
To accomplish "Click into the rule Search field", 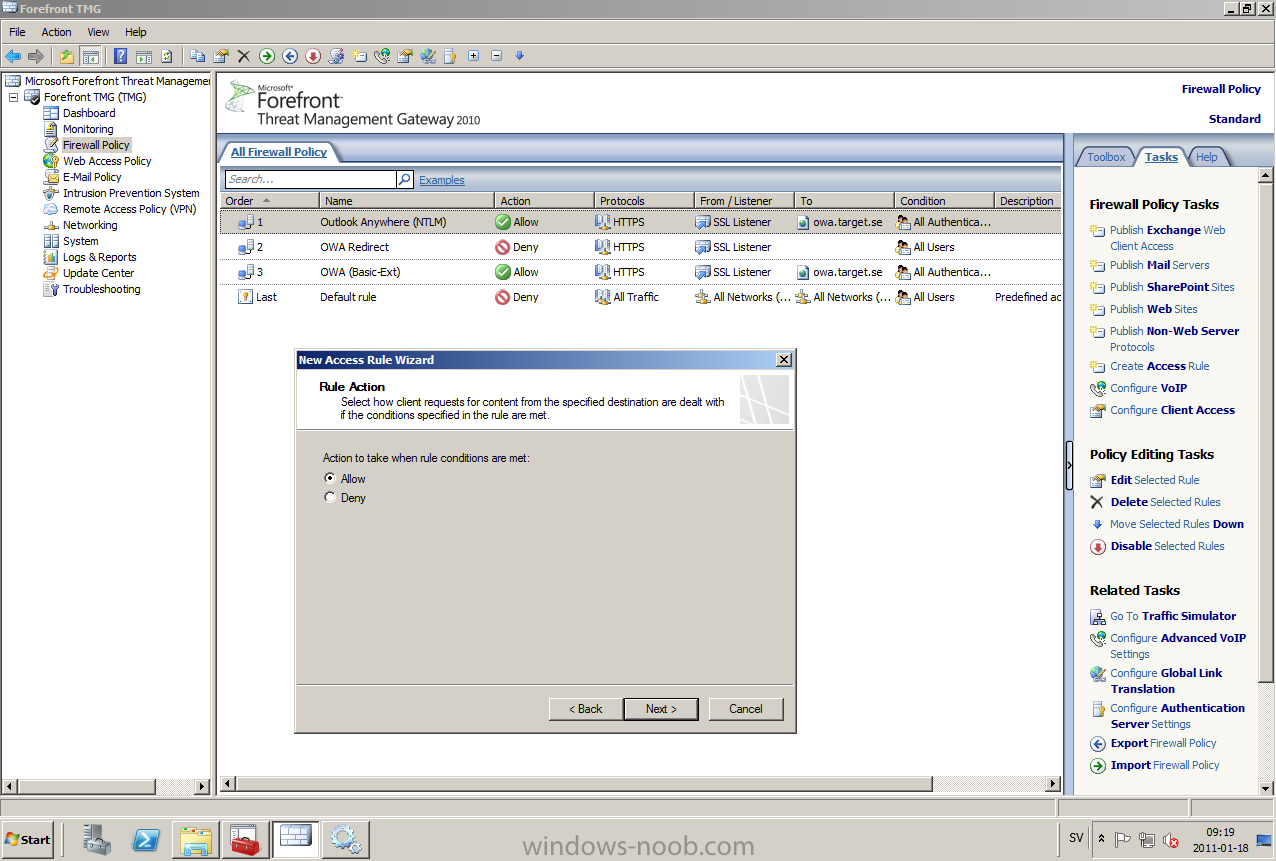I will (x=310, y=180).
